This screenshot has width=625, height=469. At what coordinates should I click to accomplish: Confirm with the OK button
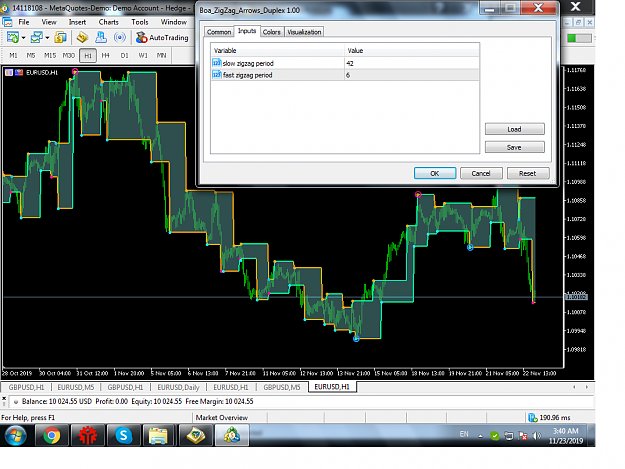[435, 173]
